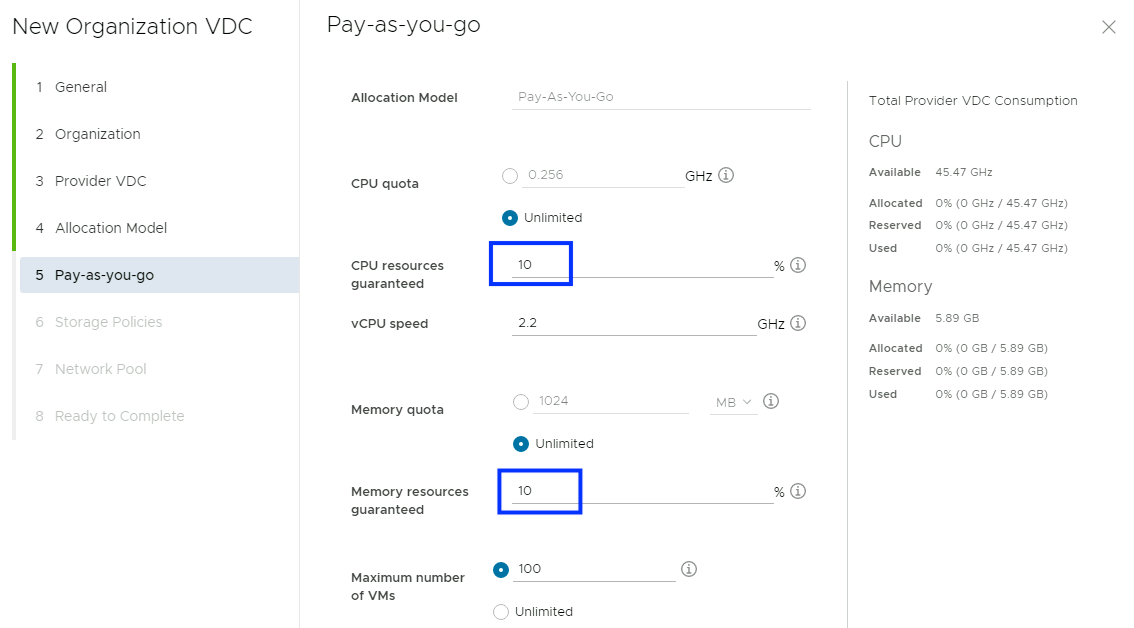Click info icon for Maximum number of VMs

click(x=688, y=569)
